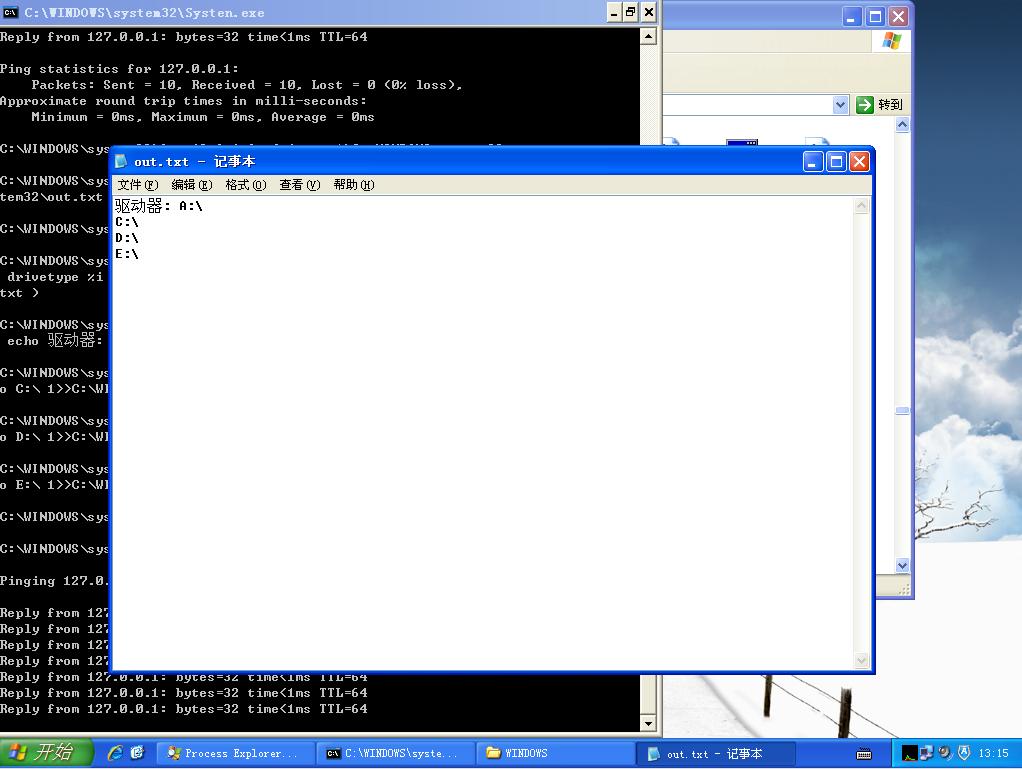Click the 开始 Start button
The height and width of the screenshot is (769, 1022).
(45, 753)
